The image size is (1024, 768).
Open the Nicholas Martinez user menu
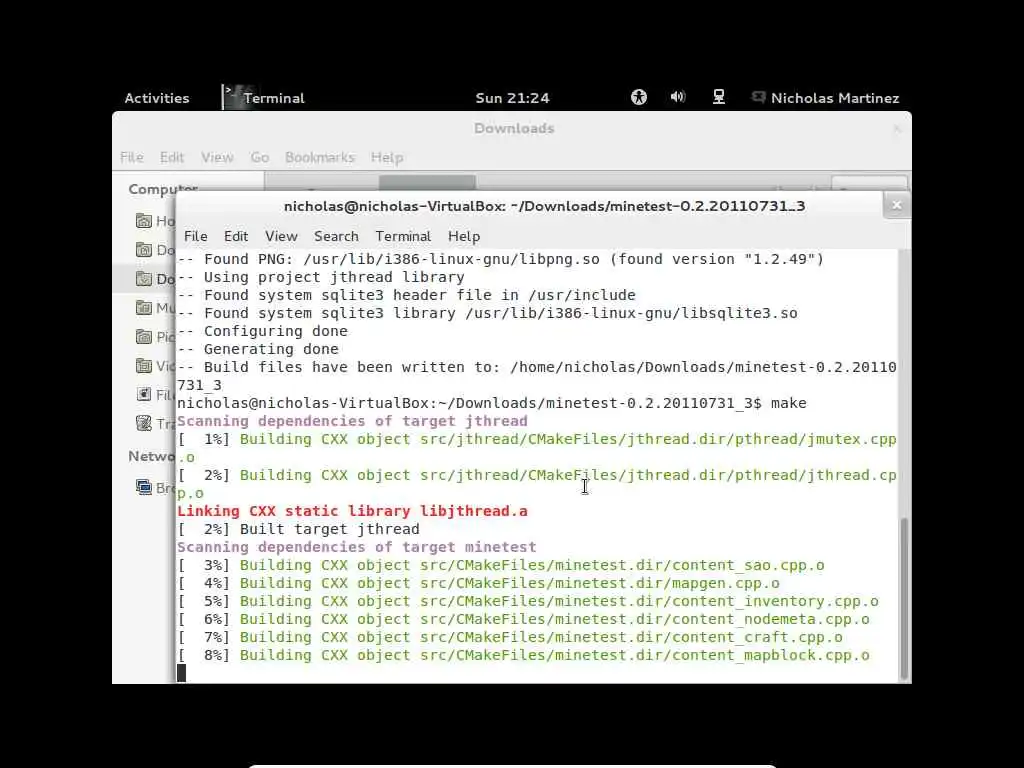[x=835, y=98]
